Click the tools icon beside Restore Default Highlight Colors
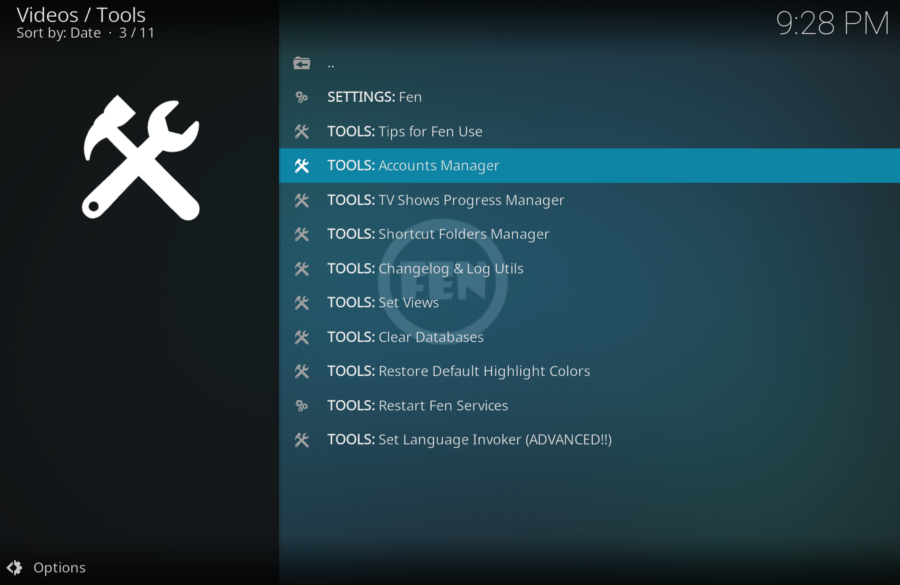Viewport: 900px width, 585px height. point(301,371)
